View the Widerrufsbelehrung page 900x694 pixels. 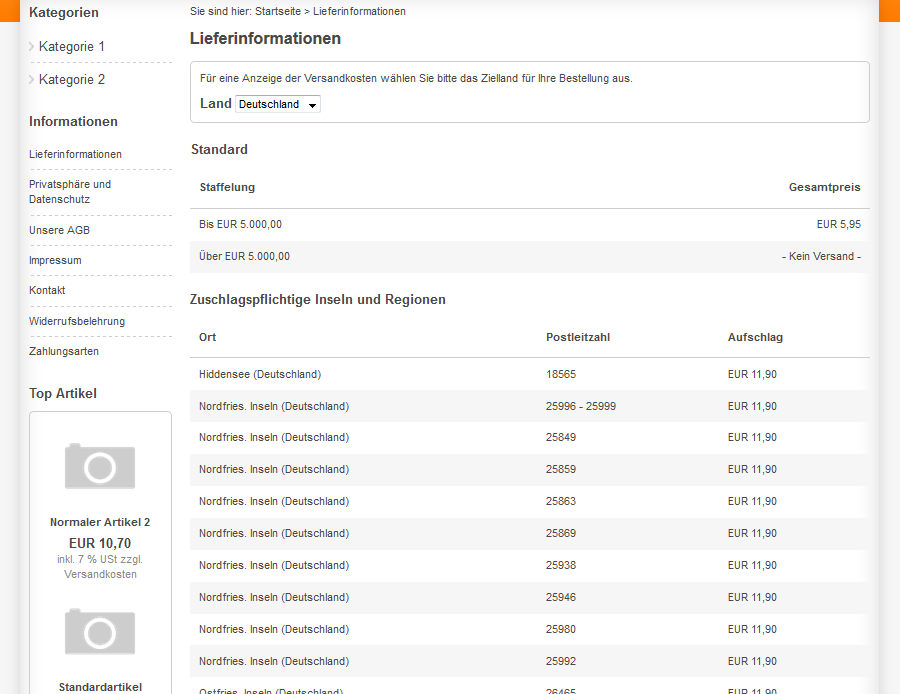click(77, 321)
